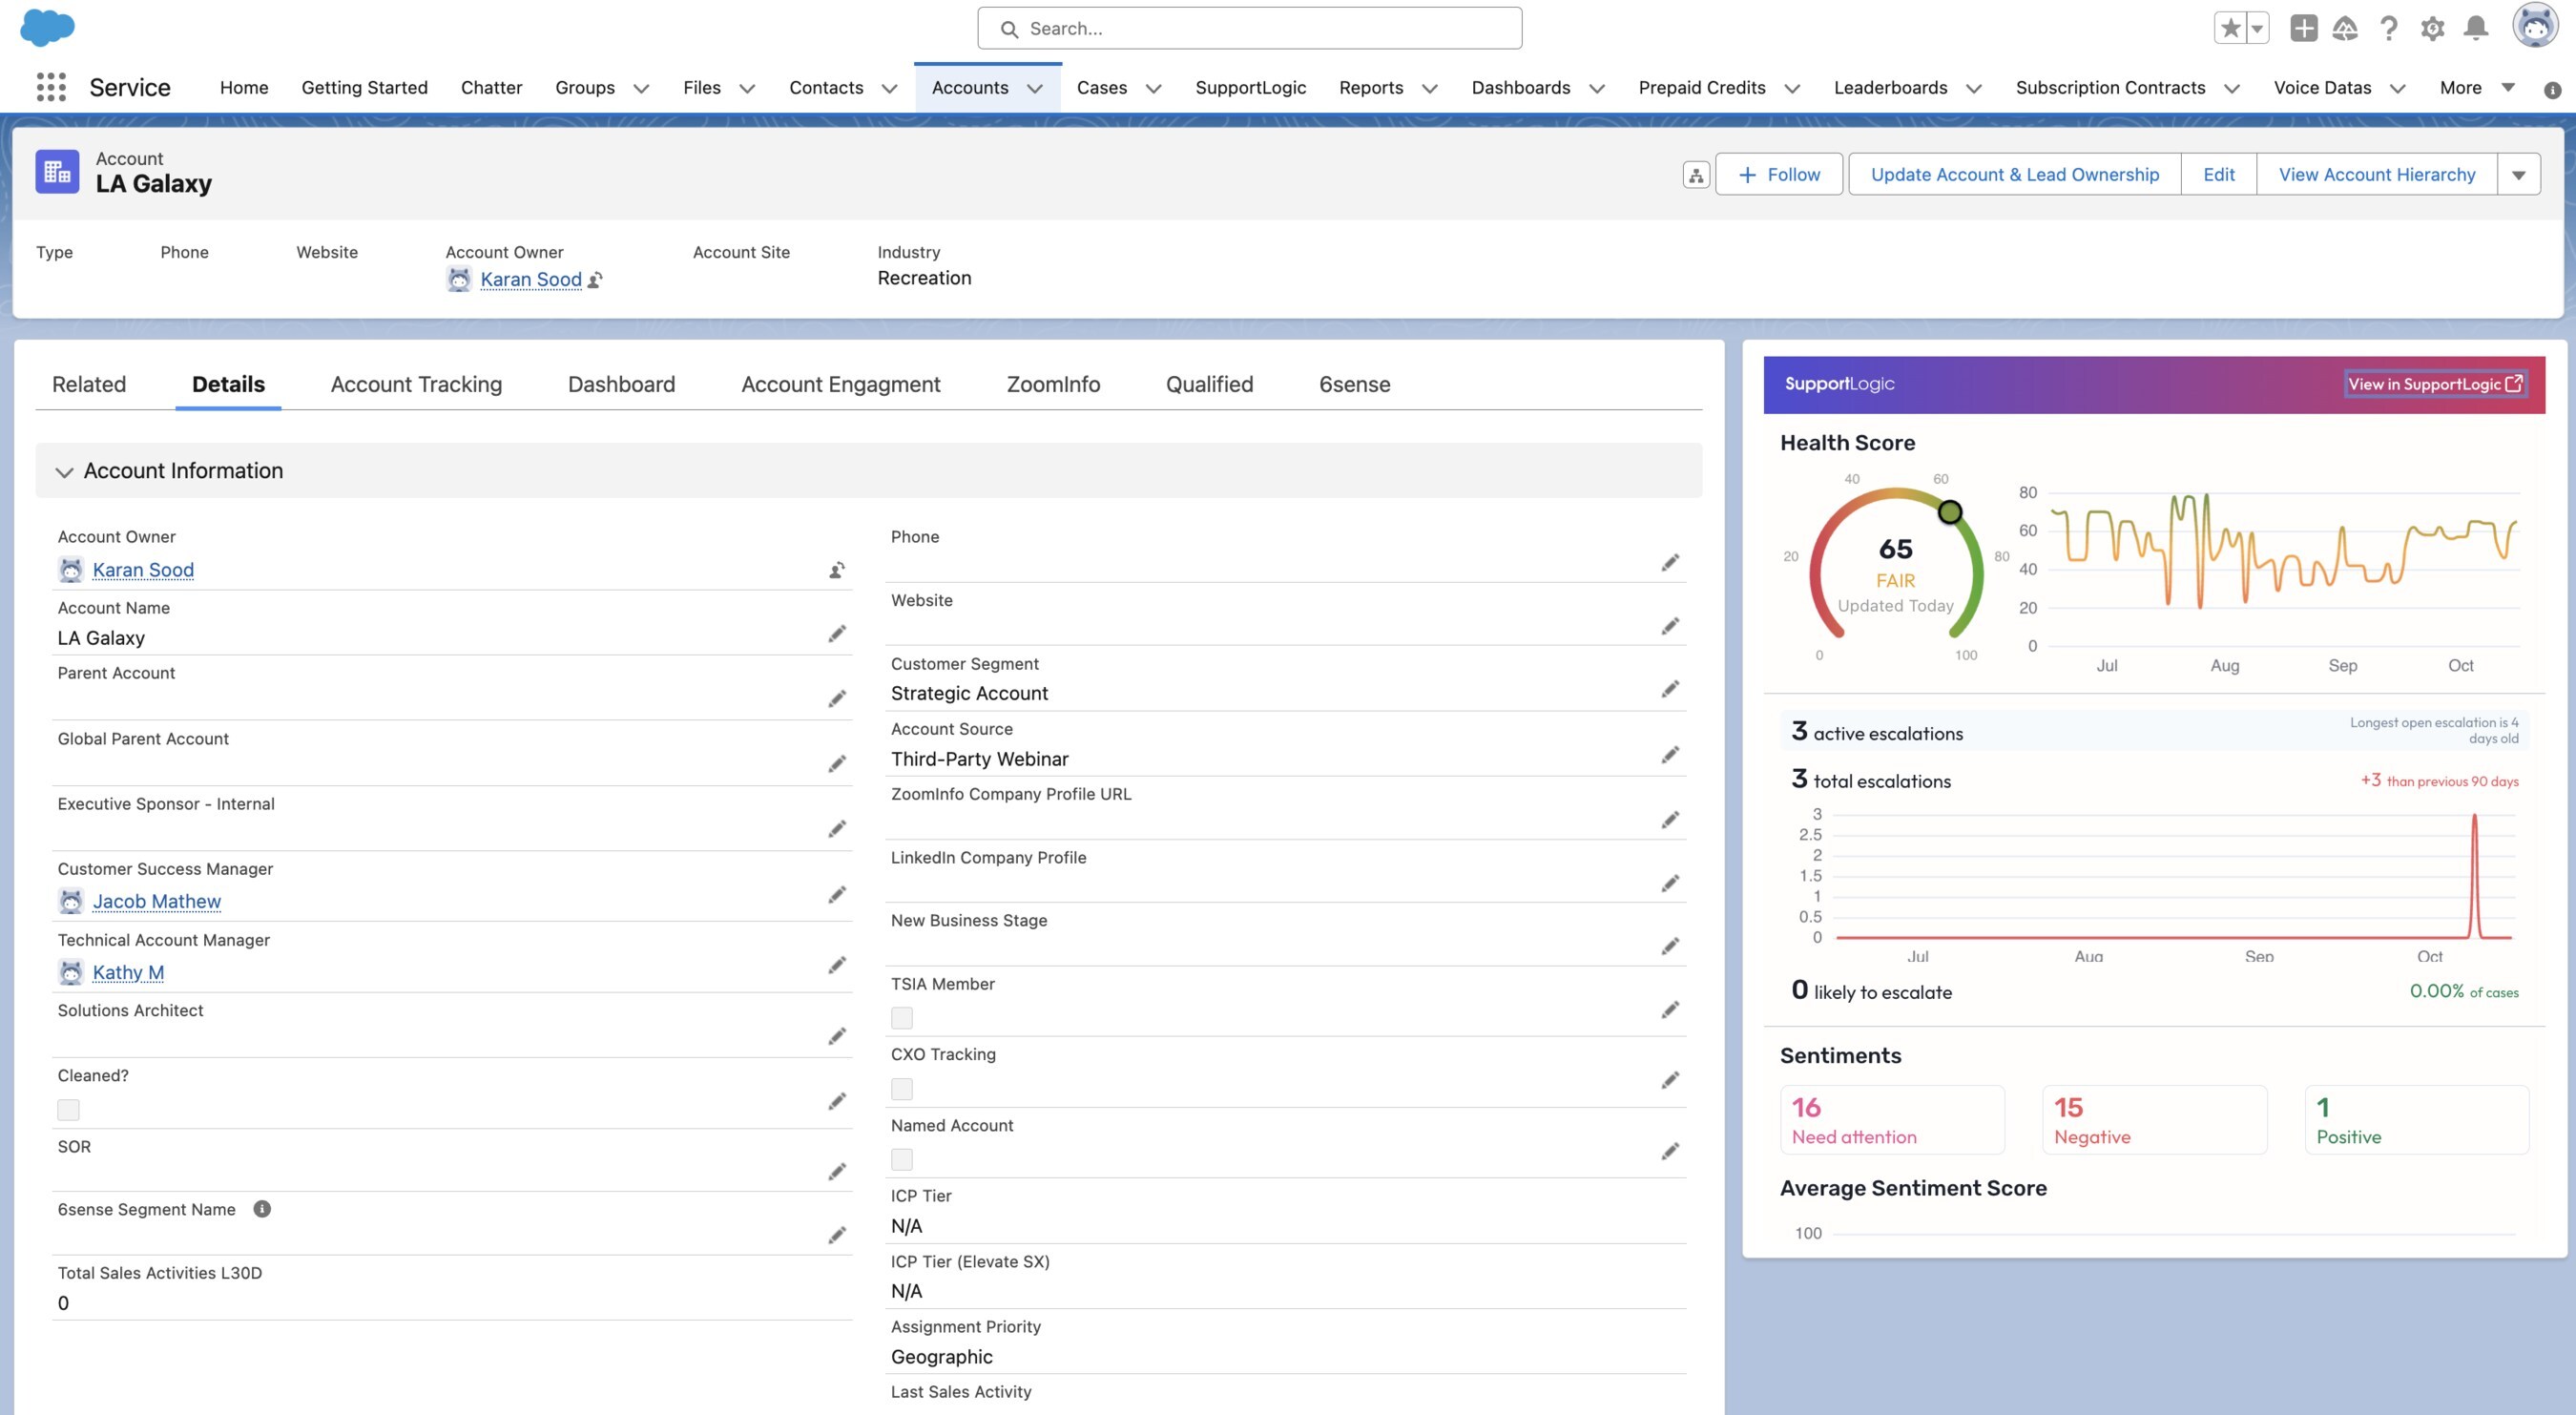Change Account Owner in details section

click(x=837, y=570)
